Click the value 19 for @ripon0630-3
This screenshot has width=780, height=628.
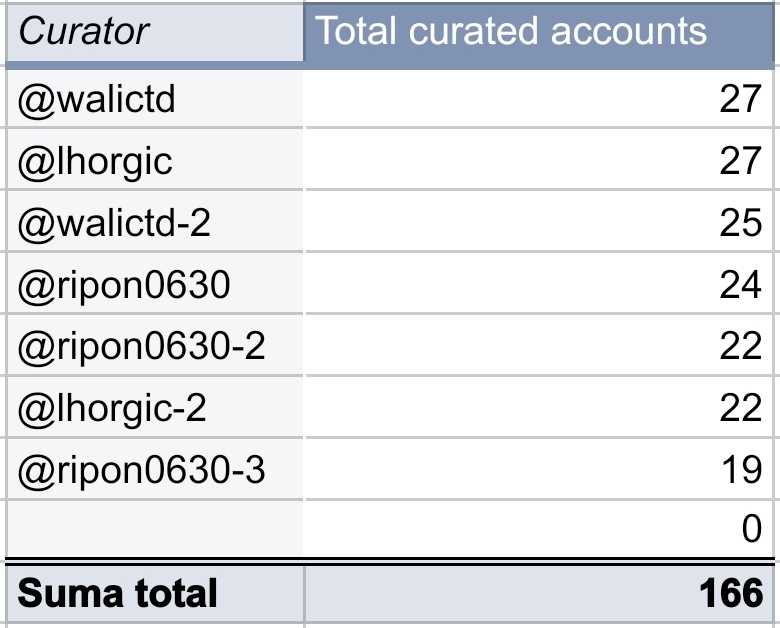pyautogui.click(x=740, y=470)
